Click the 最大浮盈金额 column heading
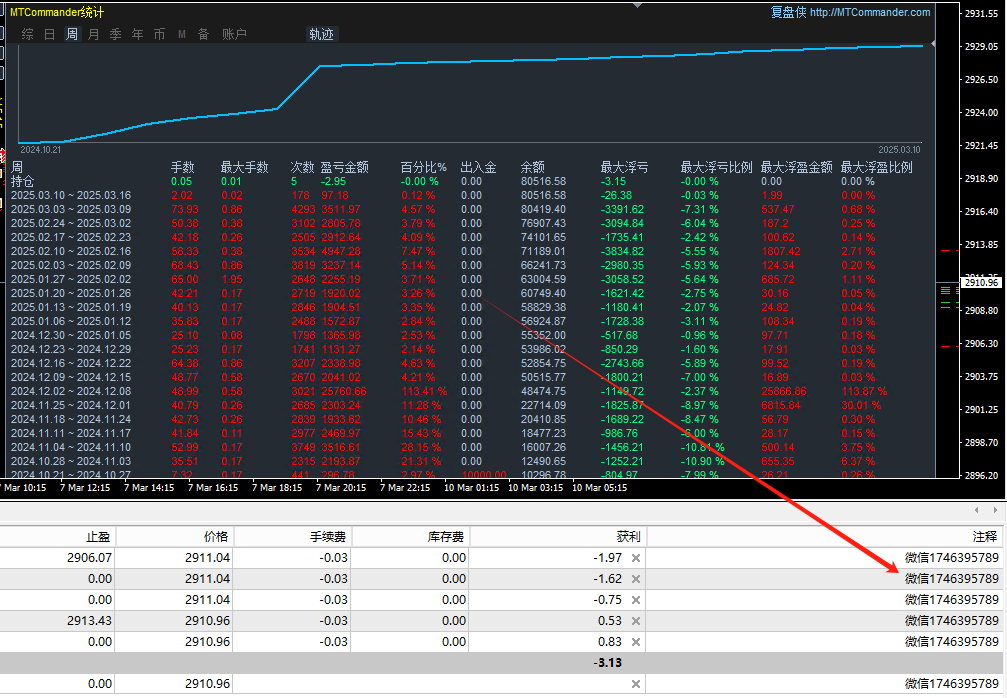1007x698 pixels. [796, 168]
